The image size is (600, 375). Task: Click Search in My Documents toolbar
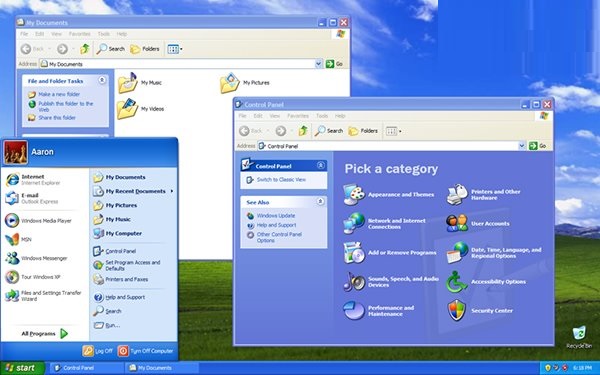111,49
